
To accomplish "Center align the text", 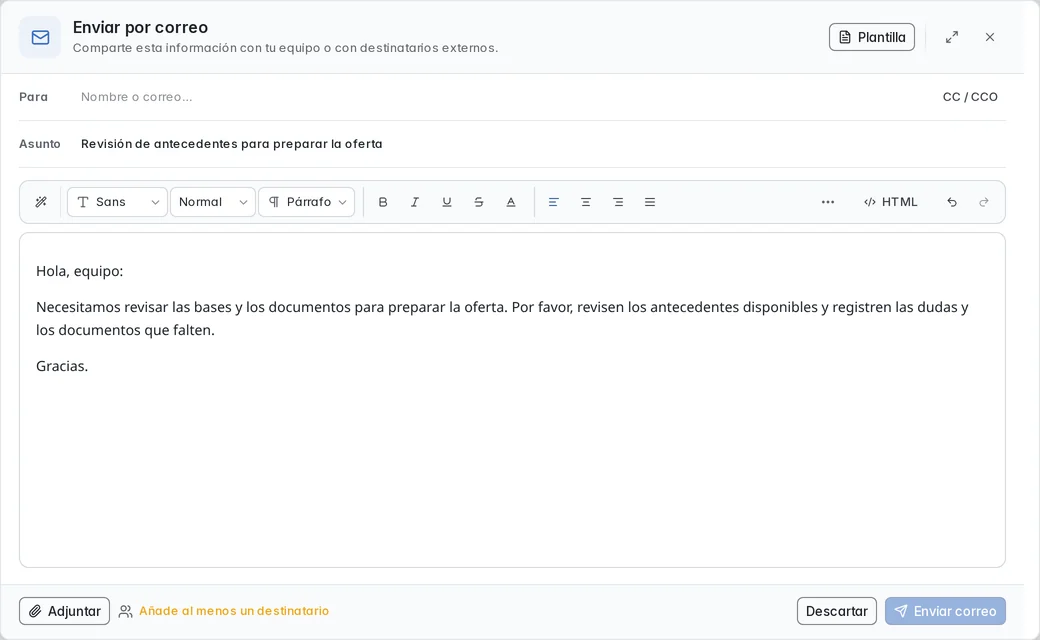I will [586, 202].
